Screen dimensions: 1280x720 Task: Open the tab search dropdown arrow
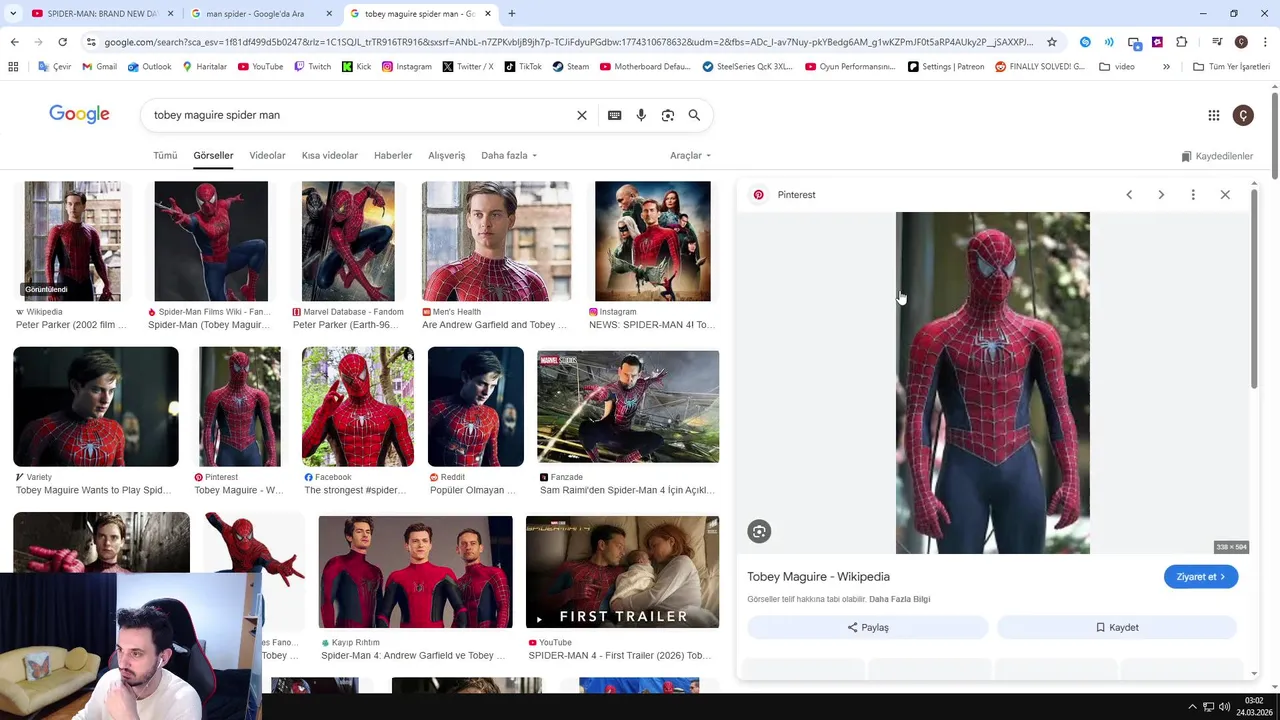coord(13,14)
